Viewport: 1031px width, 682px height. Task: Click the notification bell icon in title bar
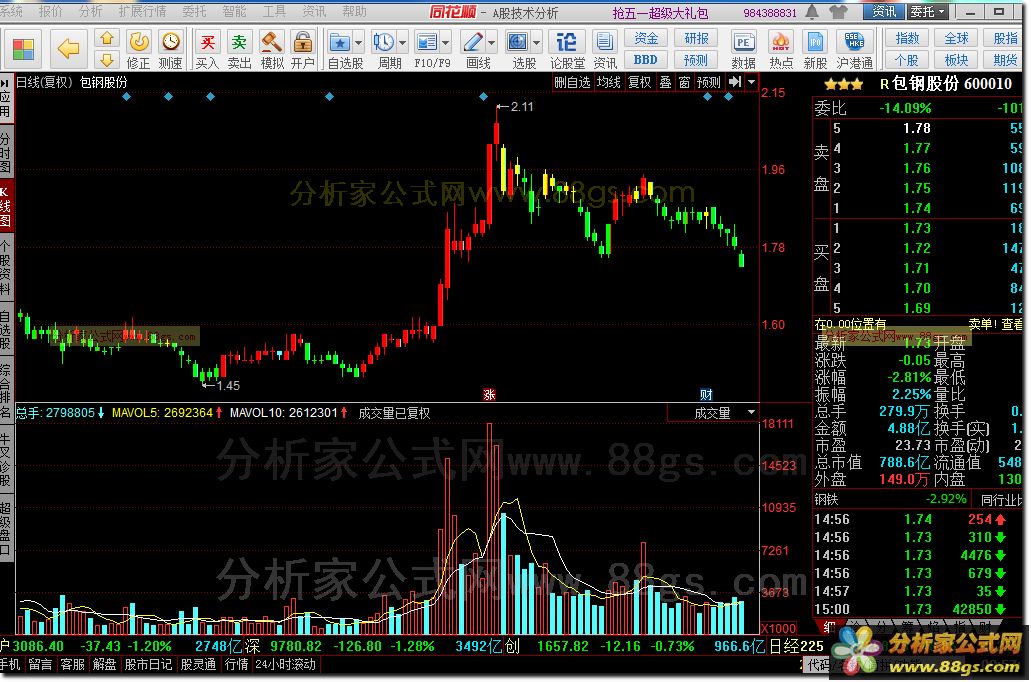coord(813,12)
